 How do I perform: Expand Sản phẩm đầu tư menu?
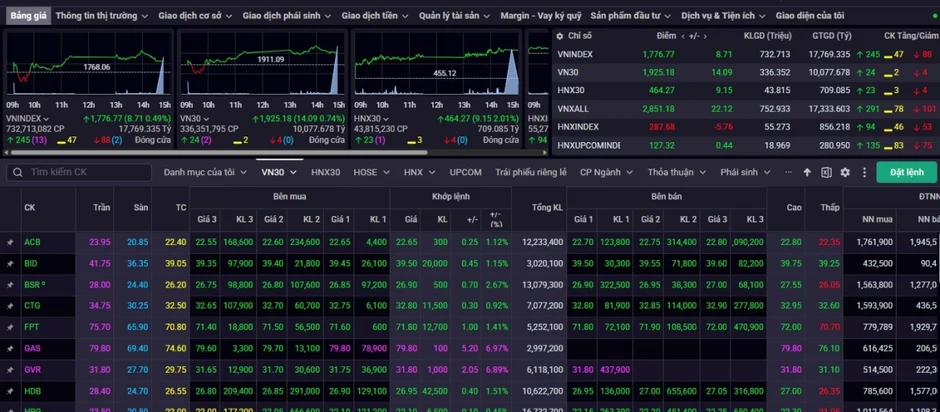click(630, 16)
